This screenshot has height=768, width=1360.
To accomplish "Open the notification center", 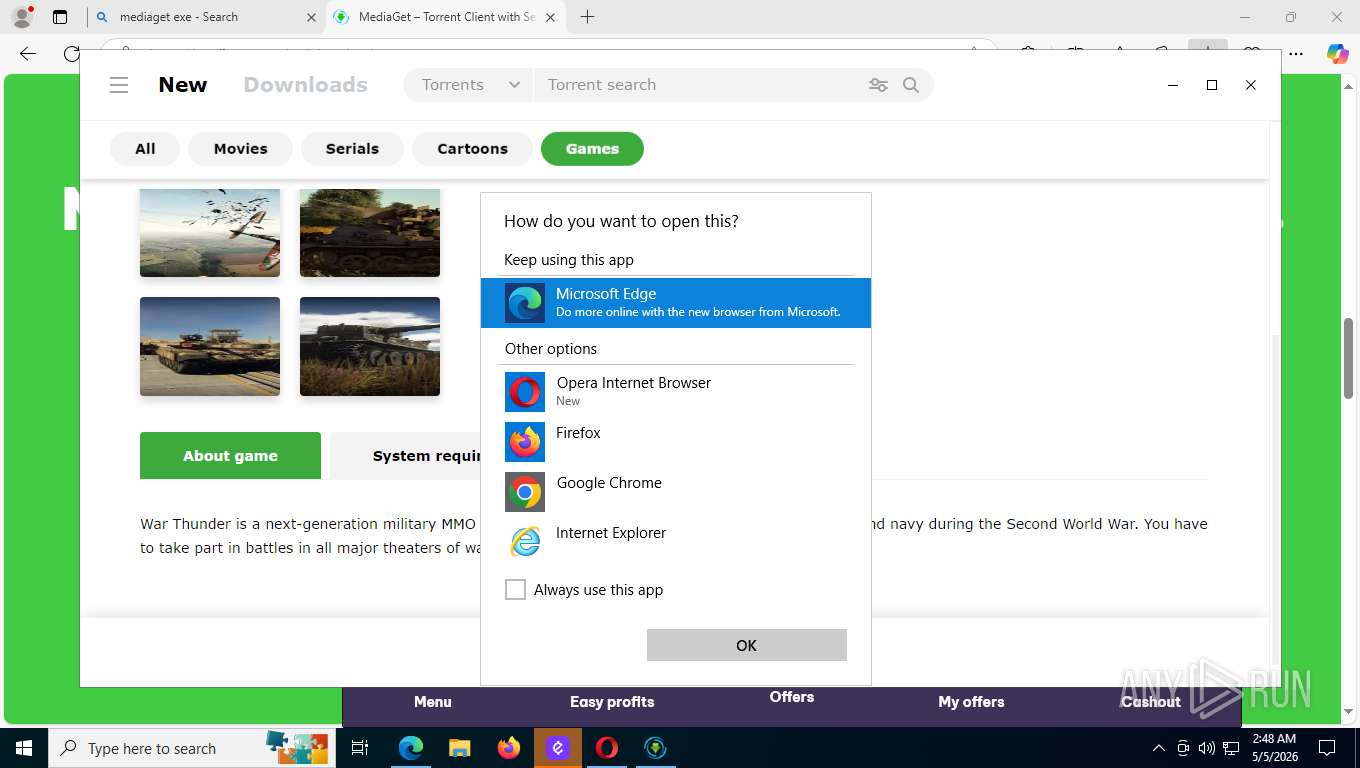I will click(1327, 748).
